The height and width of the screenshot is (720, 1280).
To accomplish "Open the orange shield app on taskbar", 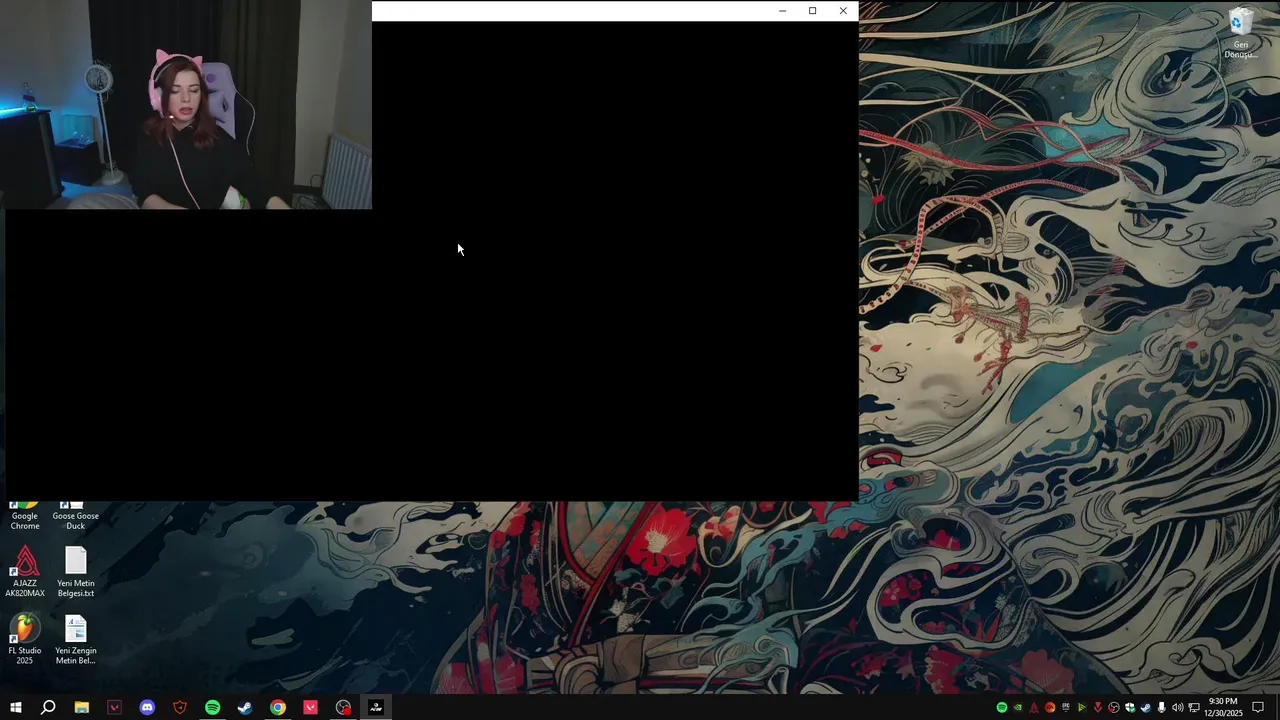I will pos(180,707).
